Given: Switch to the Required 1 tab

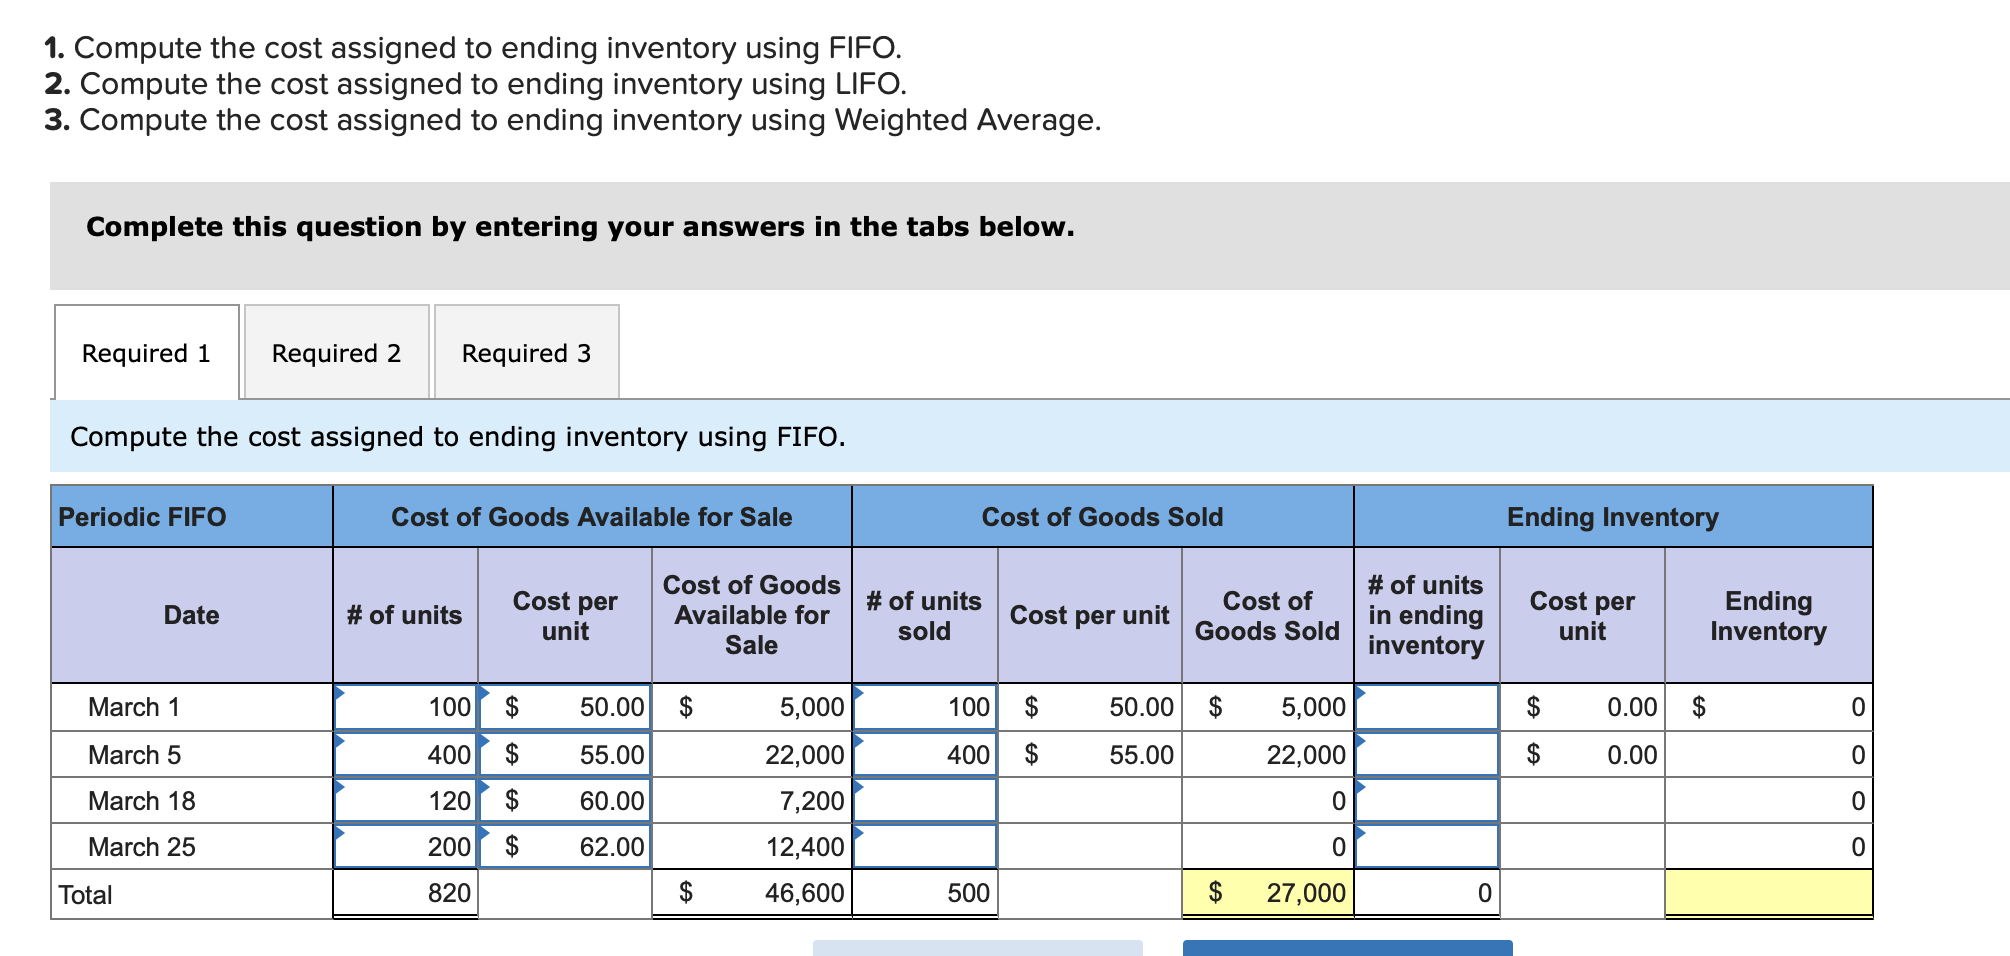Looking at the screenshot, I should [x=147, y=352].
